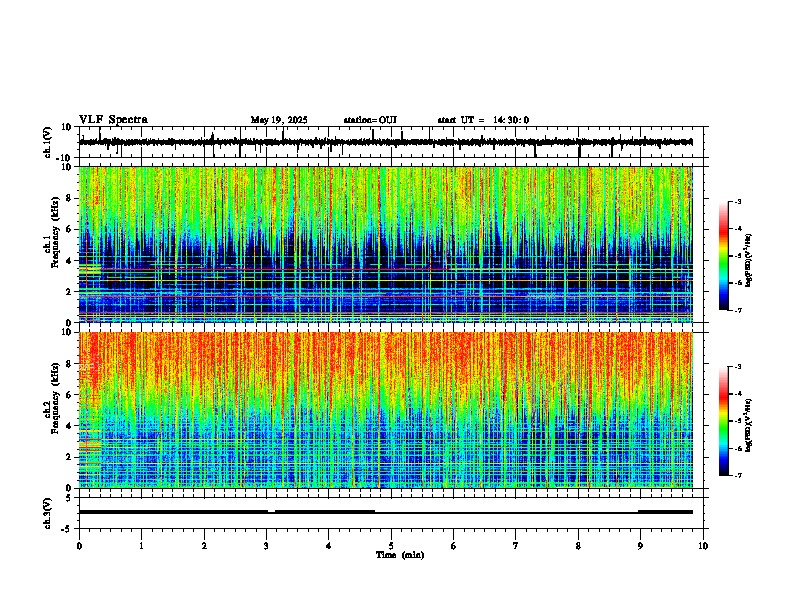This screenshot has width=792, height=612.
Task: Click the '8' tick on ch.2 frequency axis
Action: [70, 364]
